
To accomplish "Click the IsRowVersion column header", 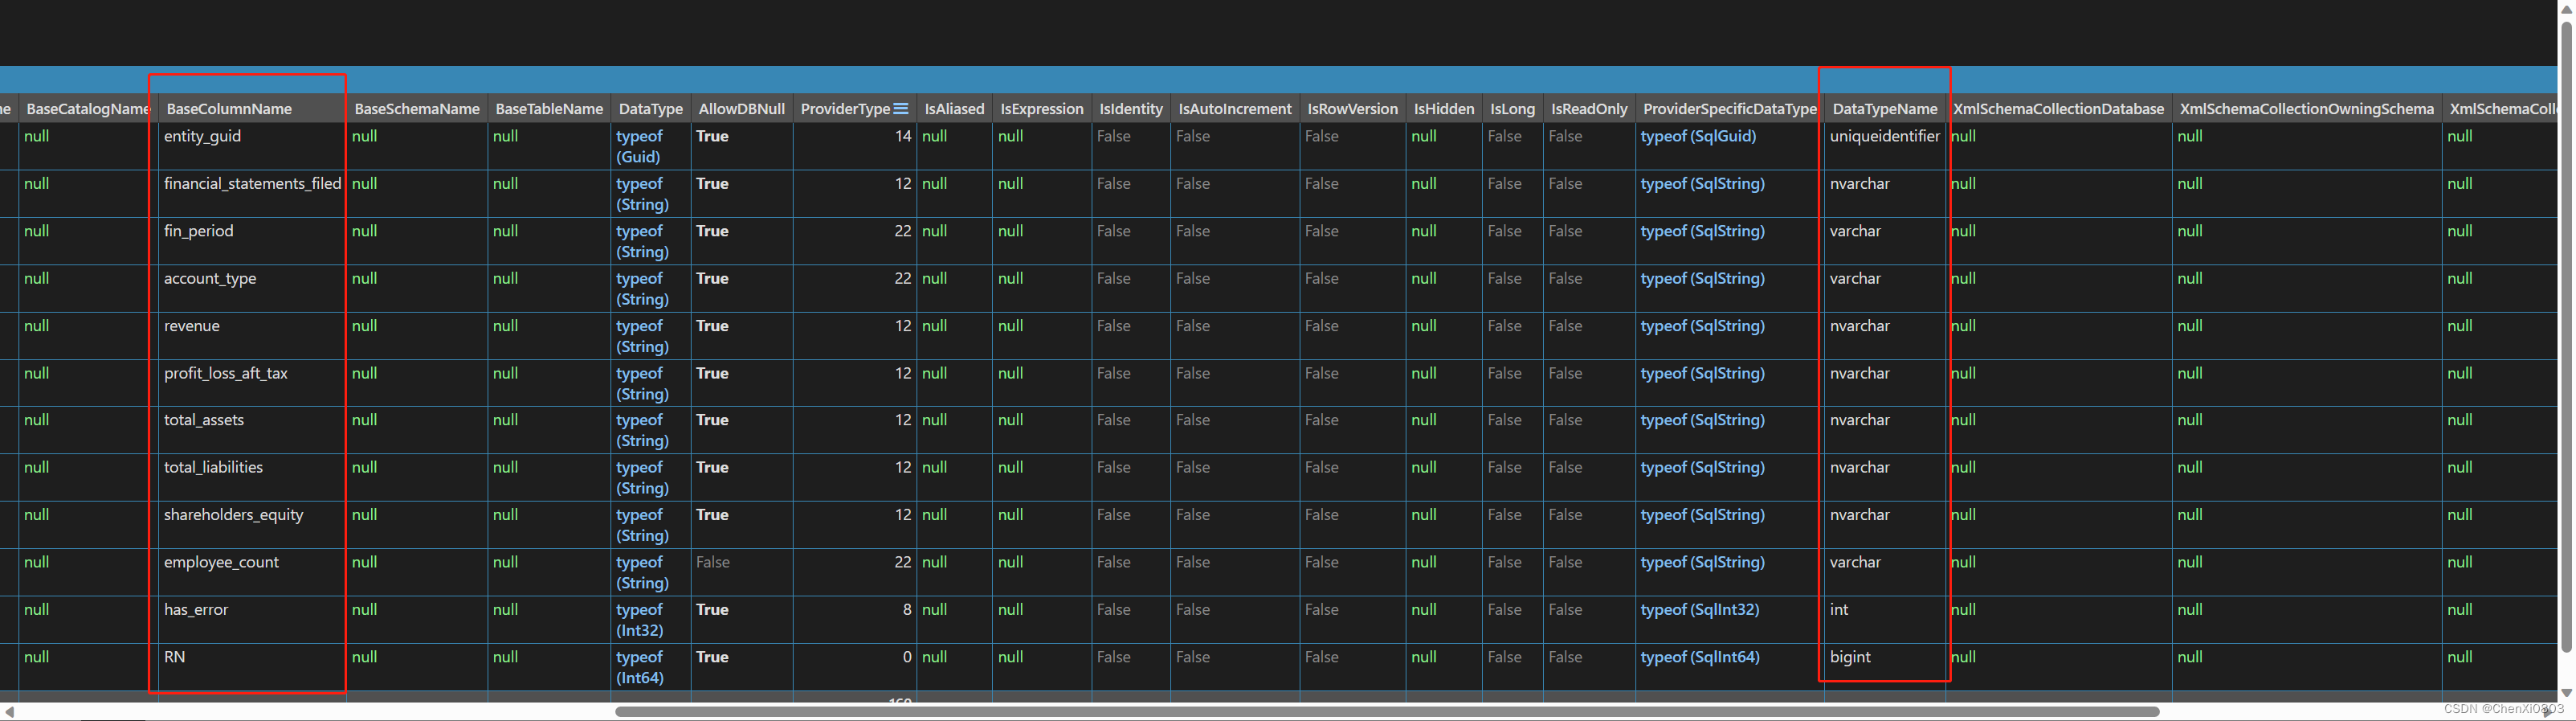I will 1352,109.
